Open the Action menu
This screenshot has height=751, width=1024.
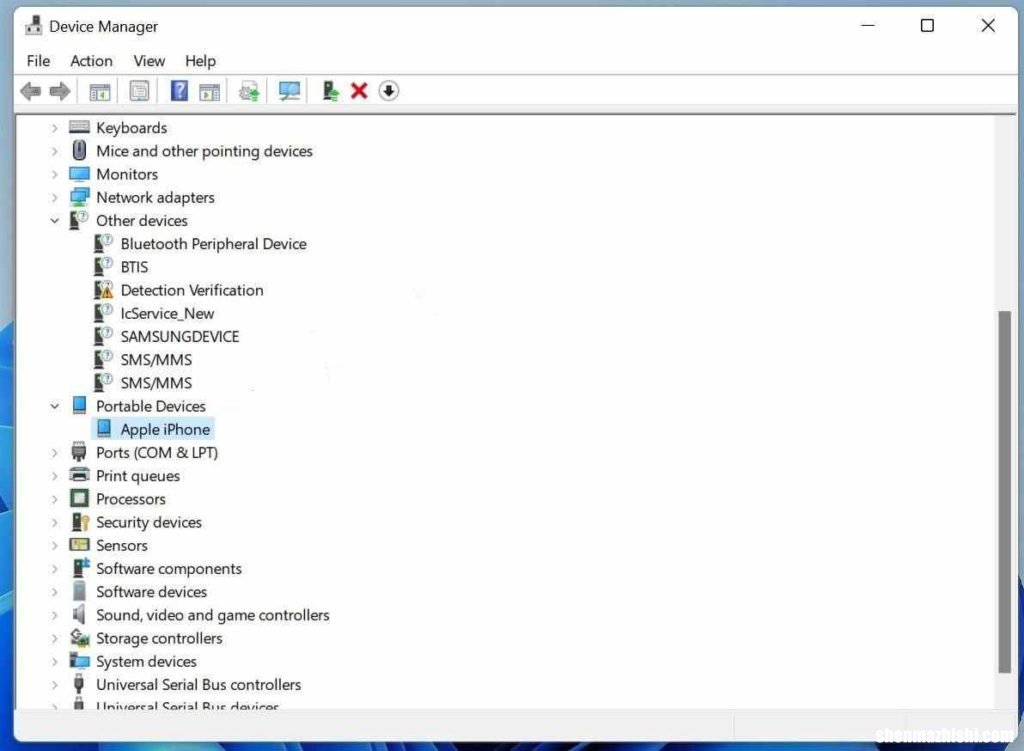91,61
